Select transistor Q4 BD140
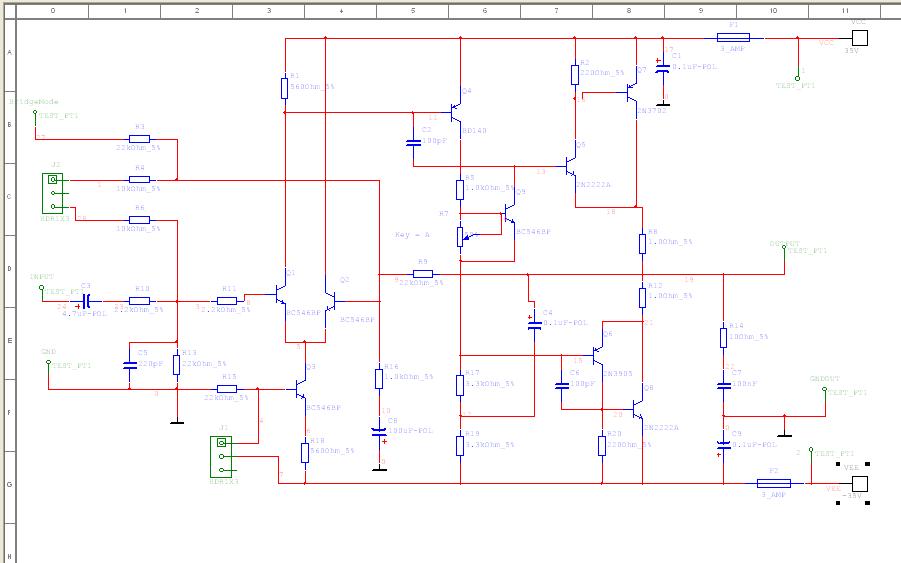Image resolution: width=901 pixels, height=563 pixels. pos(456,112)
